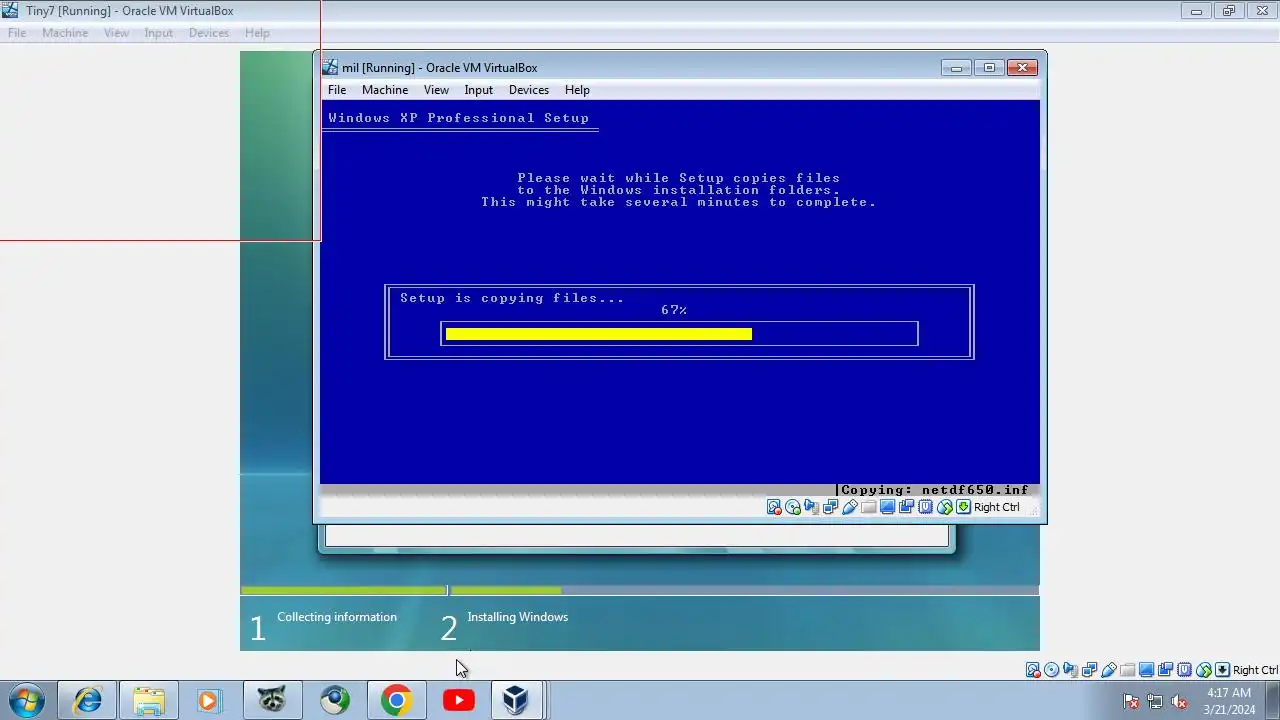This screenshot has width=1280, height=720.
Task: Open Machine menu in mil VM window
Action: tap(385, 90)
